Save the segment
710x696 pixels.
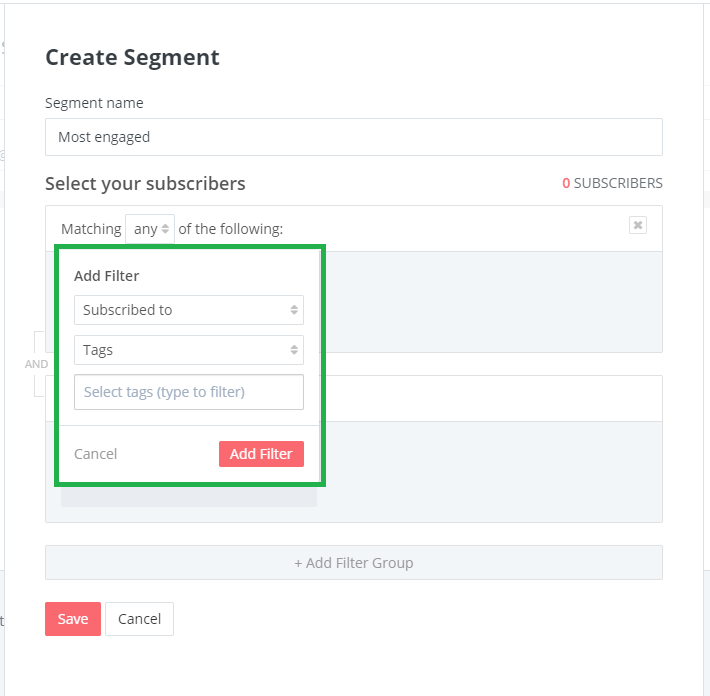tap(73, 619)
